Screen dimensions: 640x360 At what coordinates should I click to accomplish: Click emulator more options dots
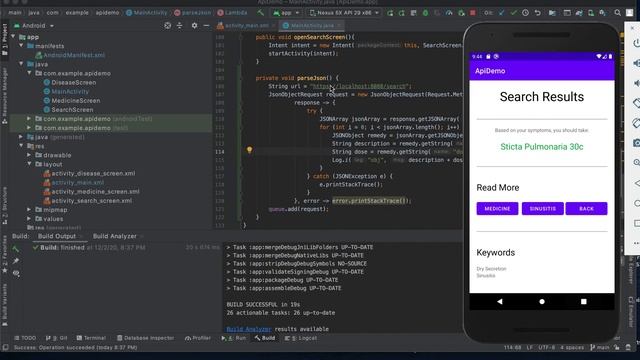636,243
